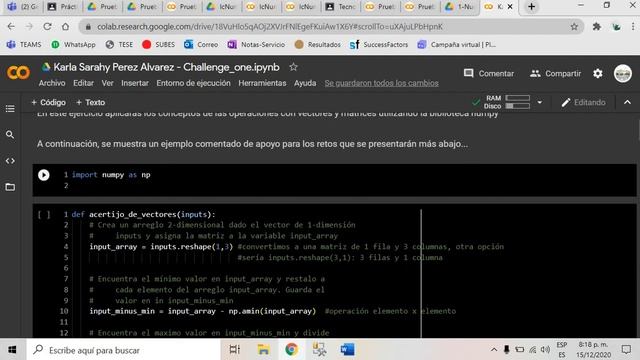Screen dimensions: 640x360
Task: Open the Campaña virtual bookmark
Action: click(457, 44)
